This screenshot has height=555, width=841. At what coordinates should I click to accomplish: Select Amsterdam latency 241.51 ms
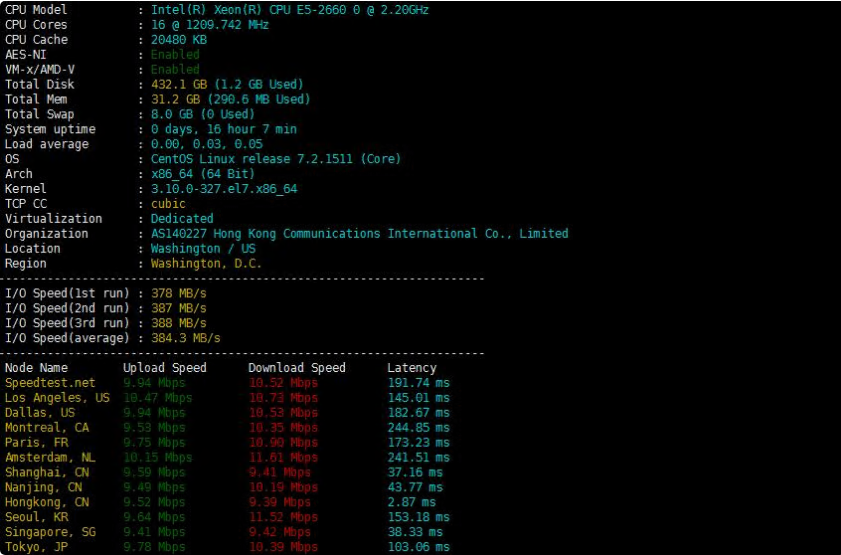click(x=418, y=458)
